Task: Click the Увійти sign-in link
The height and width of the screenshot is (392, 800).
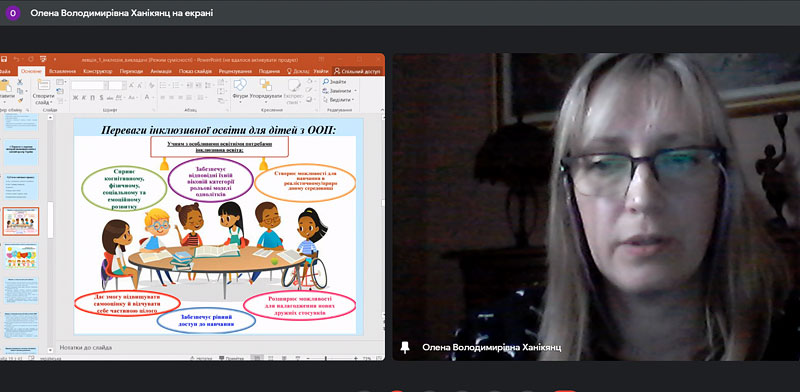Action: (320, 71)
